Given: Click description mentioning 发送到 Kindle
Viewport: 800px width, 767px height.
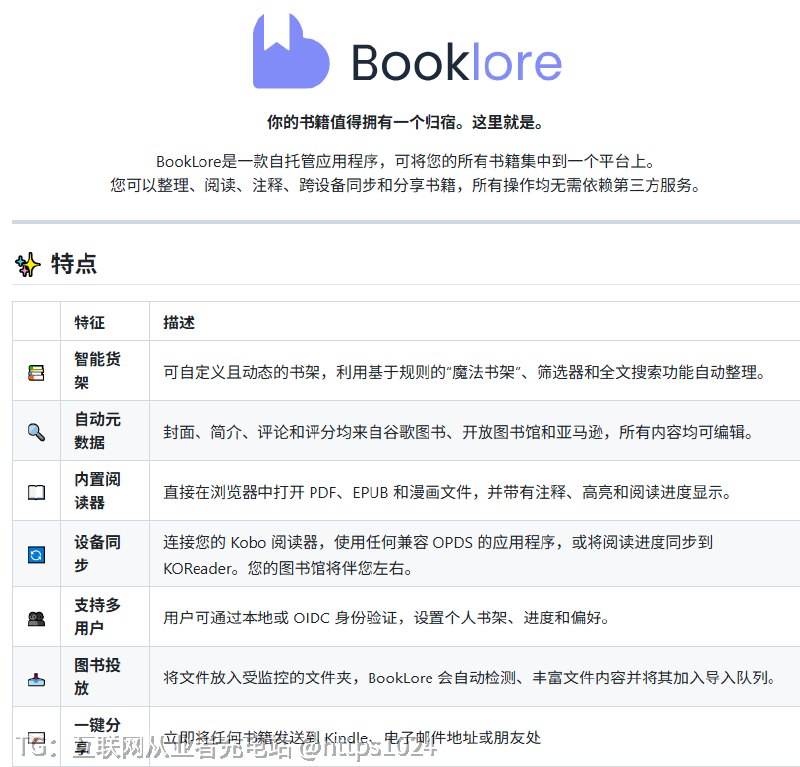Looking at the screenshot, I should [x=352, y=738].
